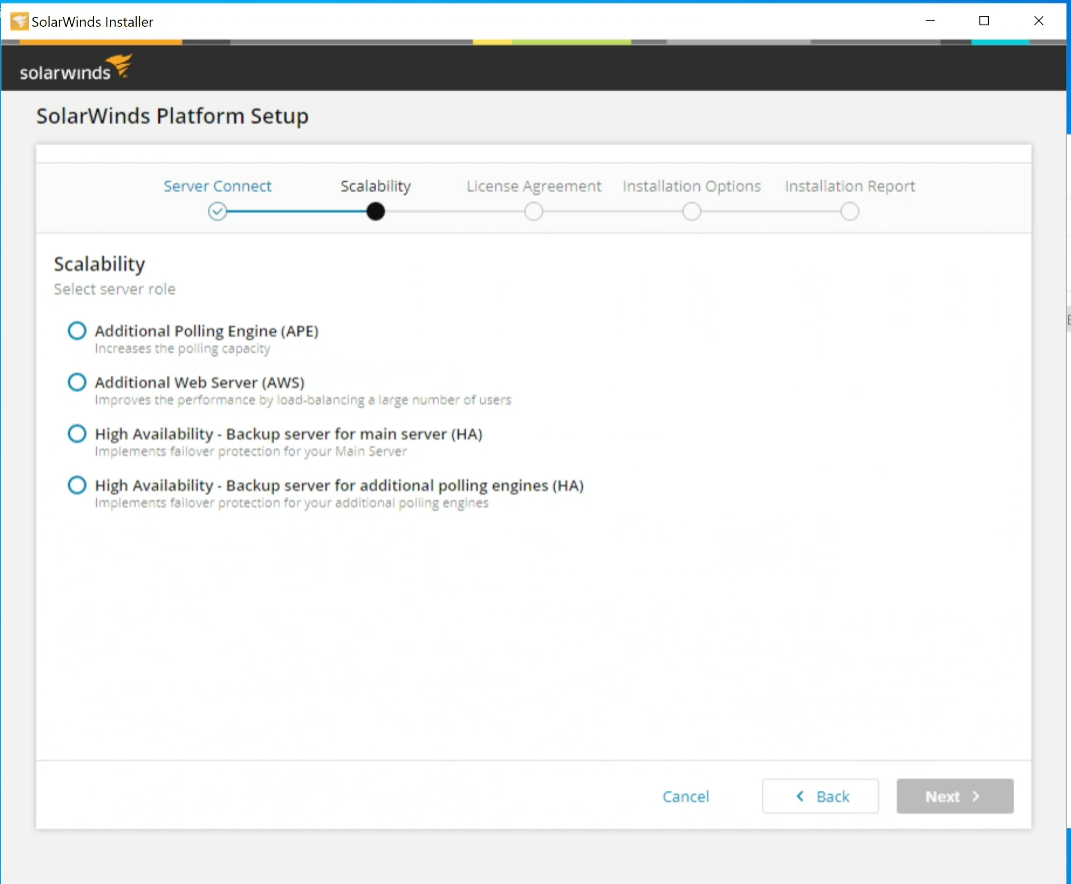Click 'Increases the polling capacity' description
1071x884 pixels.
(182, 349)
